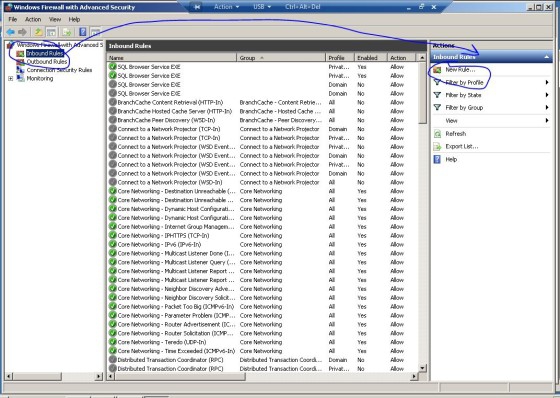Open the Filter by Group submenu arrow

click(x=547, y=108)
